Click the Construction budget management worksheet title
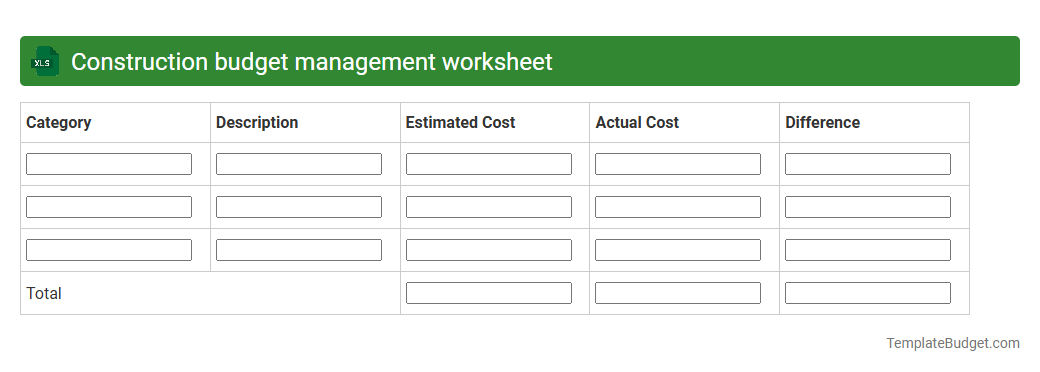Viewport: 1040px width, 372px height. coord(312,62)
